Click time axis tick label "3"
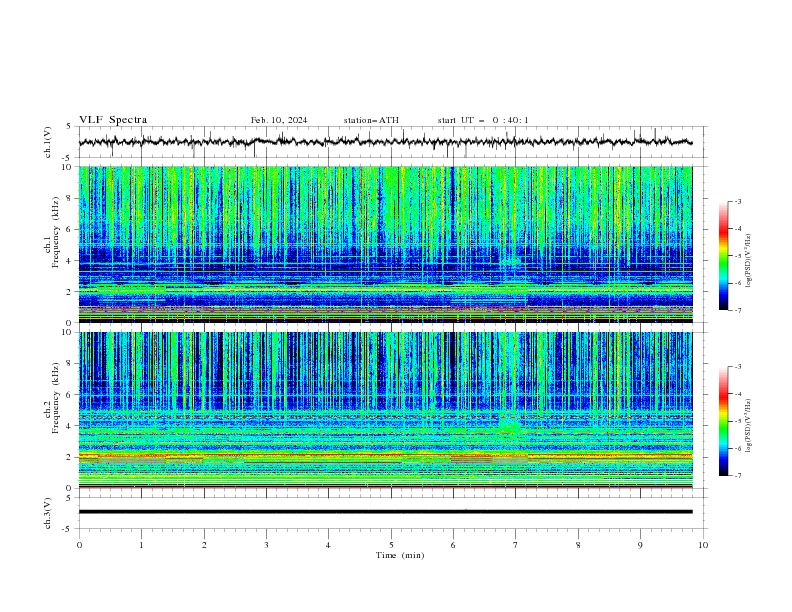Screen dimensions: 792x612 pos(266,545)
